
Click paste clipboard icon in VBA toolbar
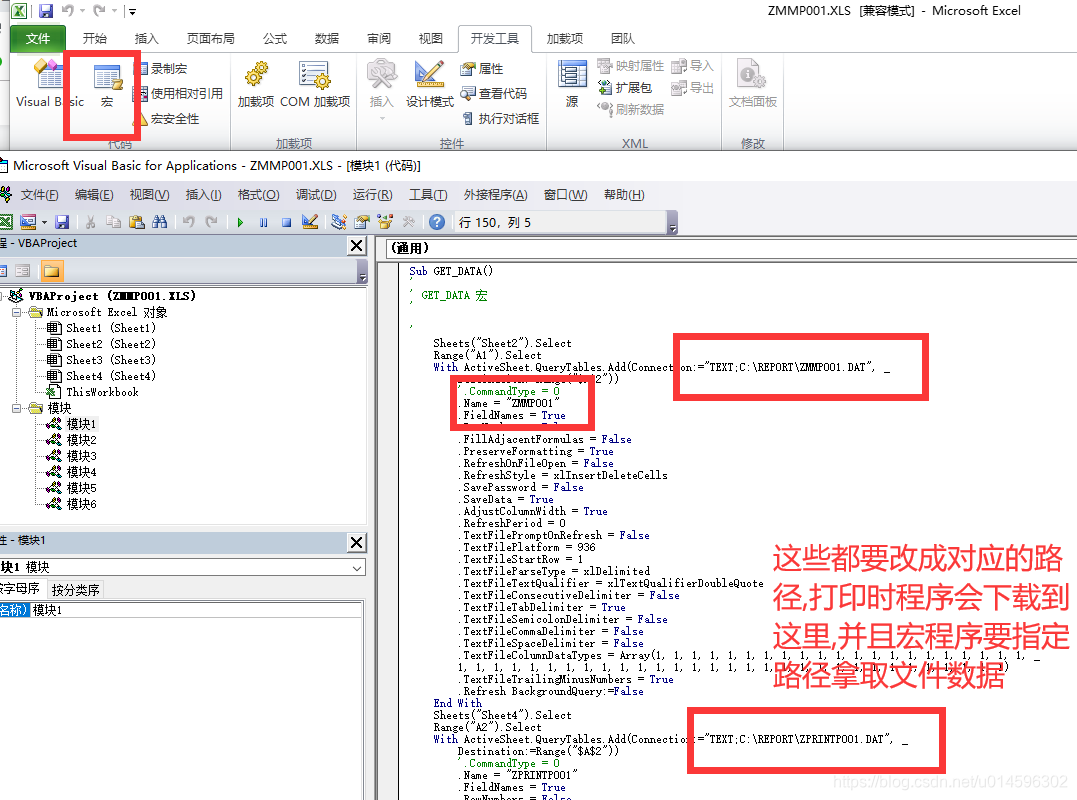pos(137,222)
